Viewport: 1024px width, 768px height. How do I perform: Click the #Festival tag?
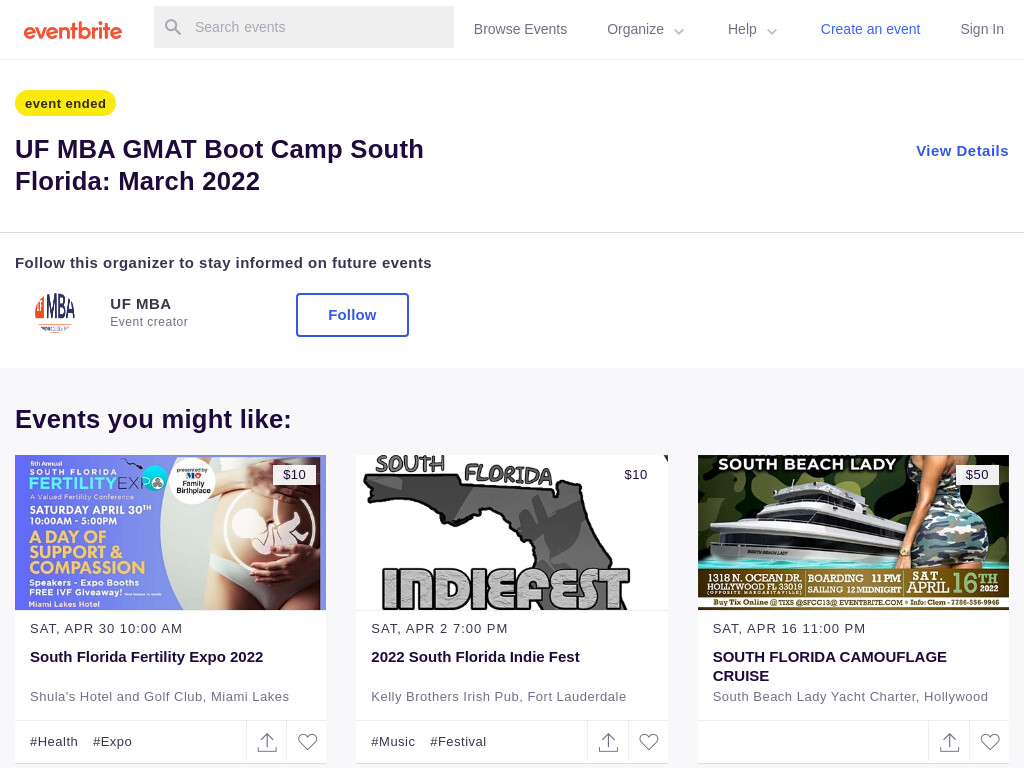click(458, 742)
